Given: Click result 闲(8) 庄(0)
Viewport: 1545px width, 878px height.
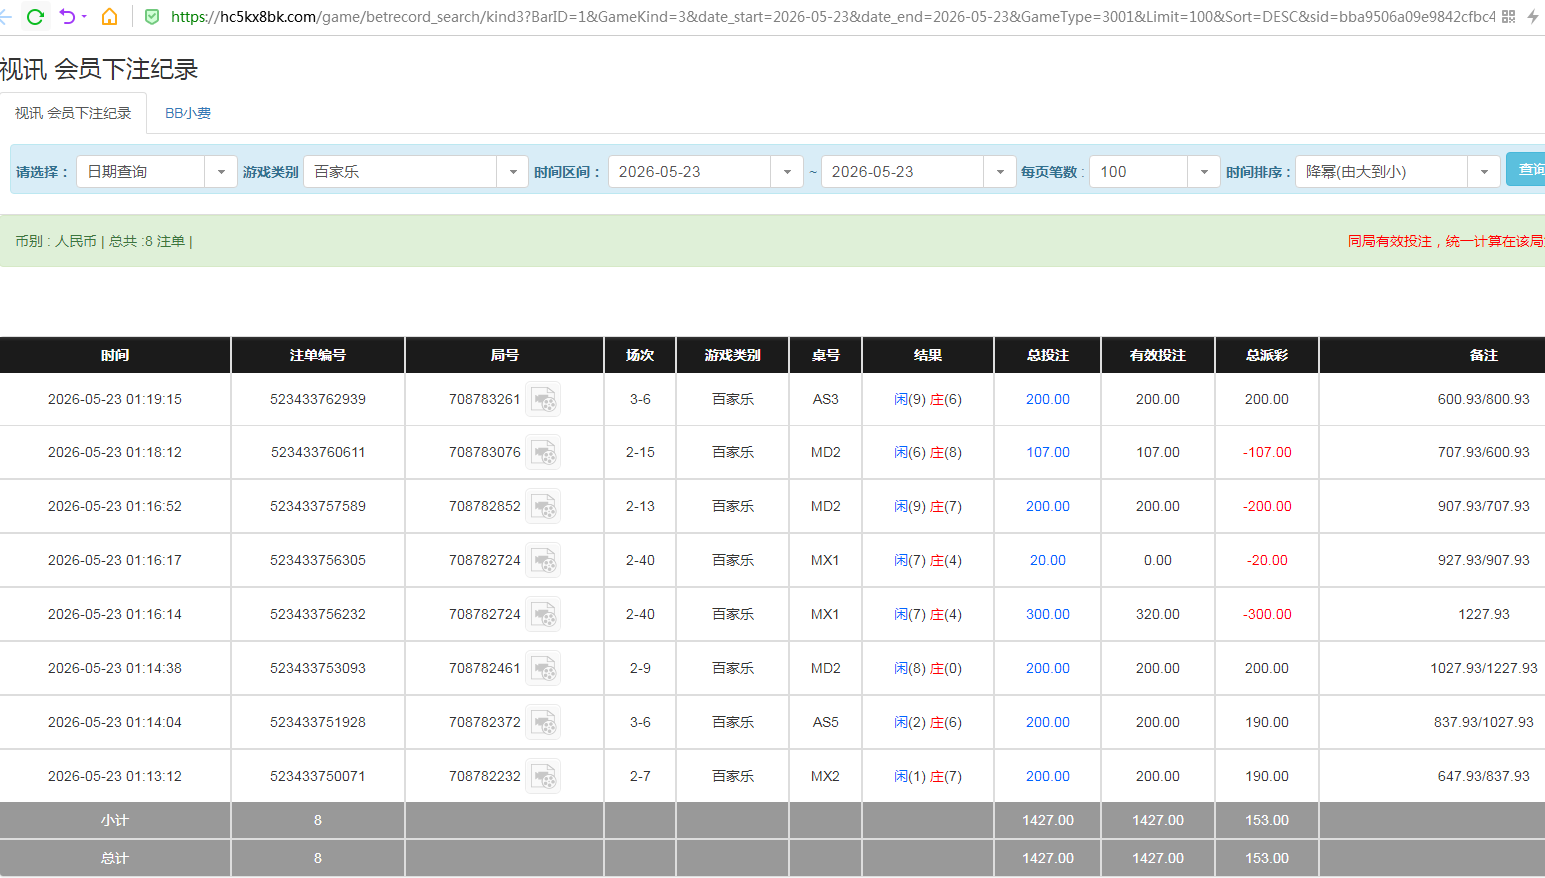Looking at the screenshot, I should 927,669.
